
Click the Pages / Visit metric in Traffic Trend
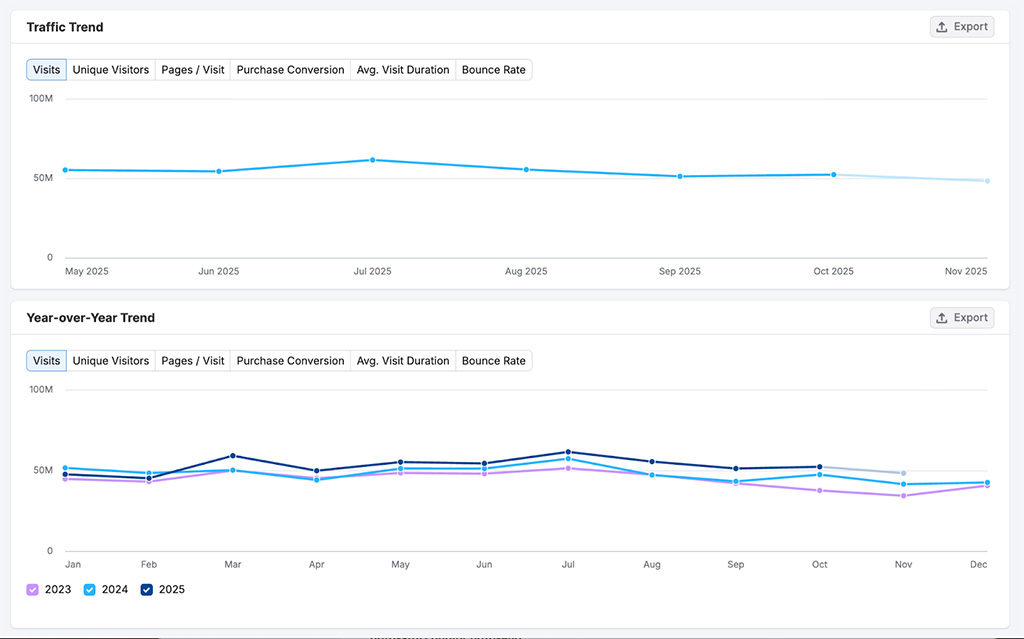(192, 69)
